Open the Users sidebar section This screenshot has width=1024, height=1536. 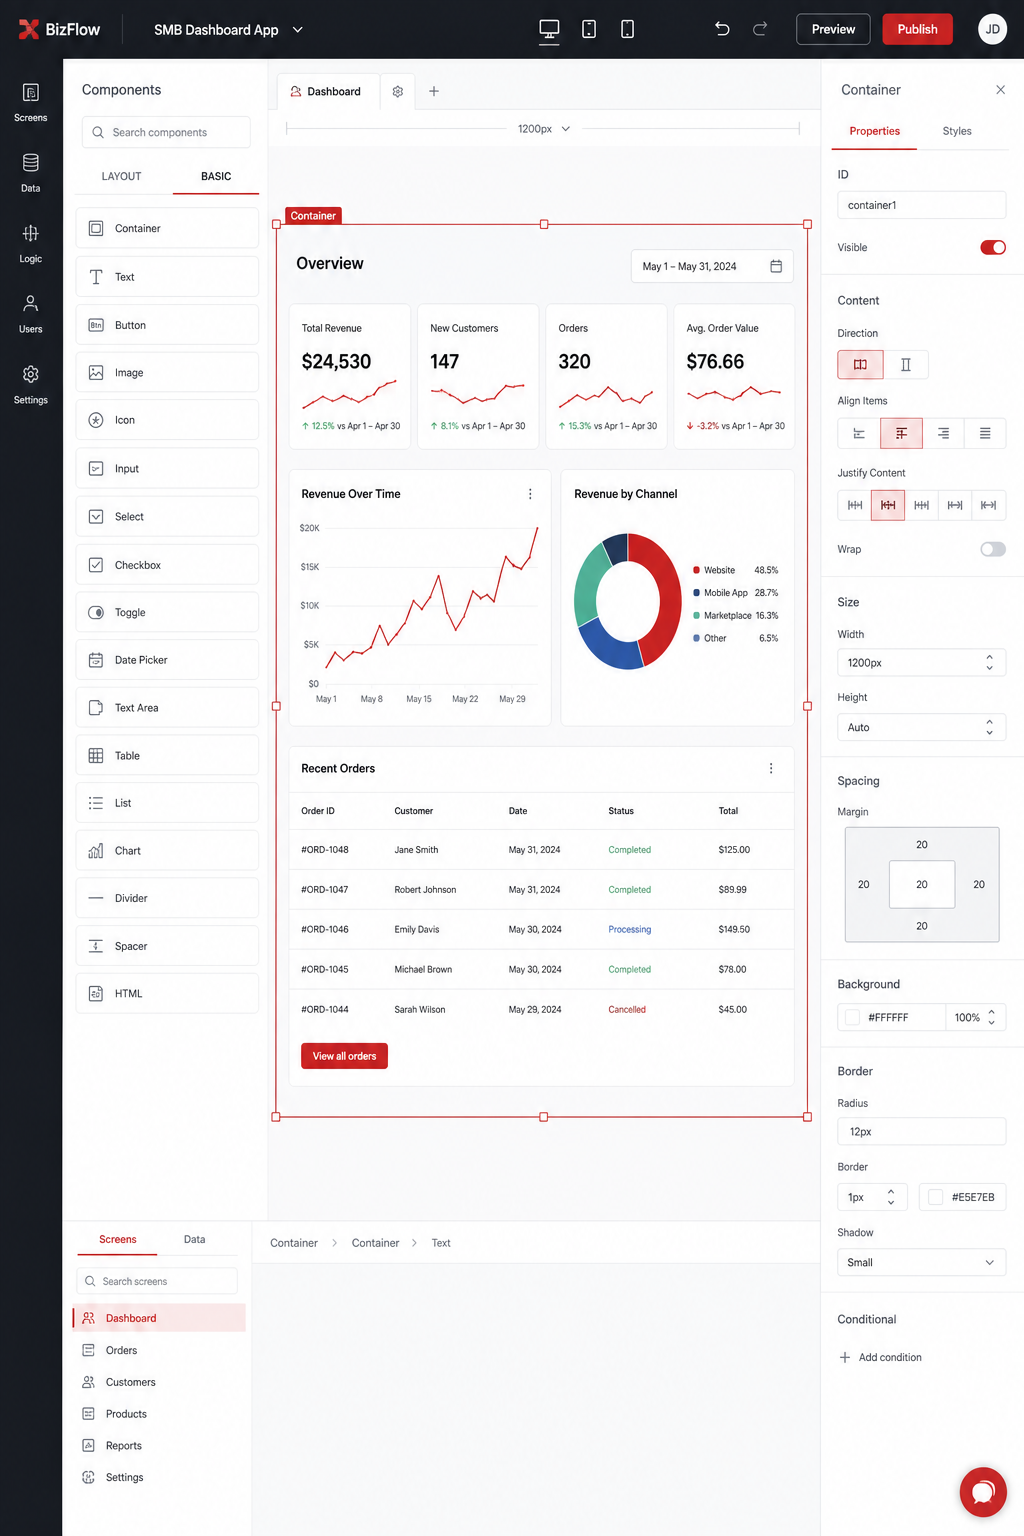point(31,314)
